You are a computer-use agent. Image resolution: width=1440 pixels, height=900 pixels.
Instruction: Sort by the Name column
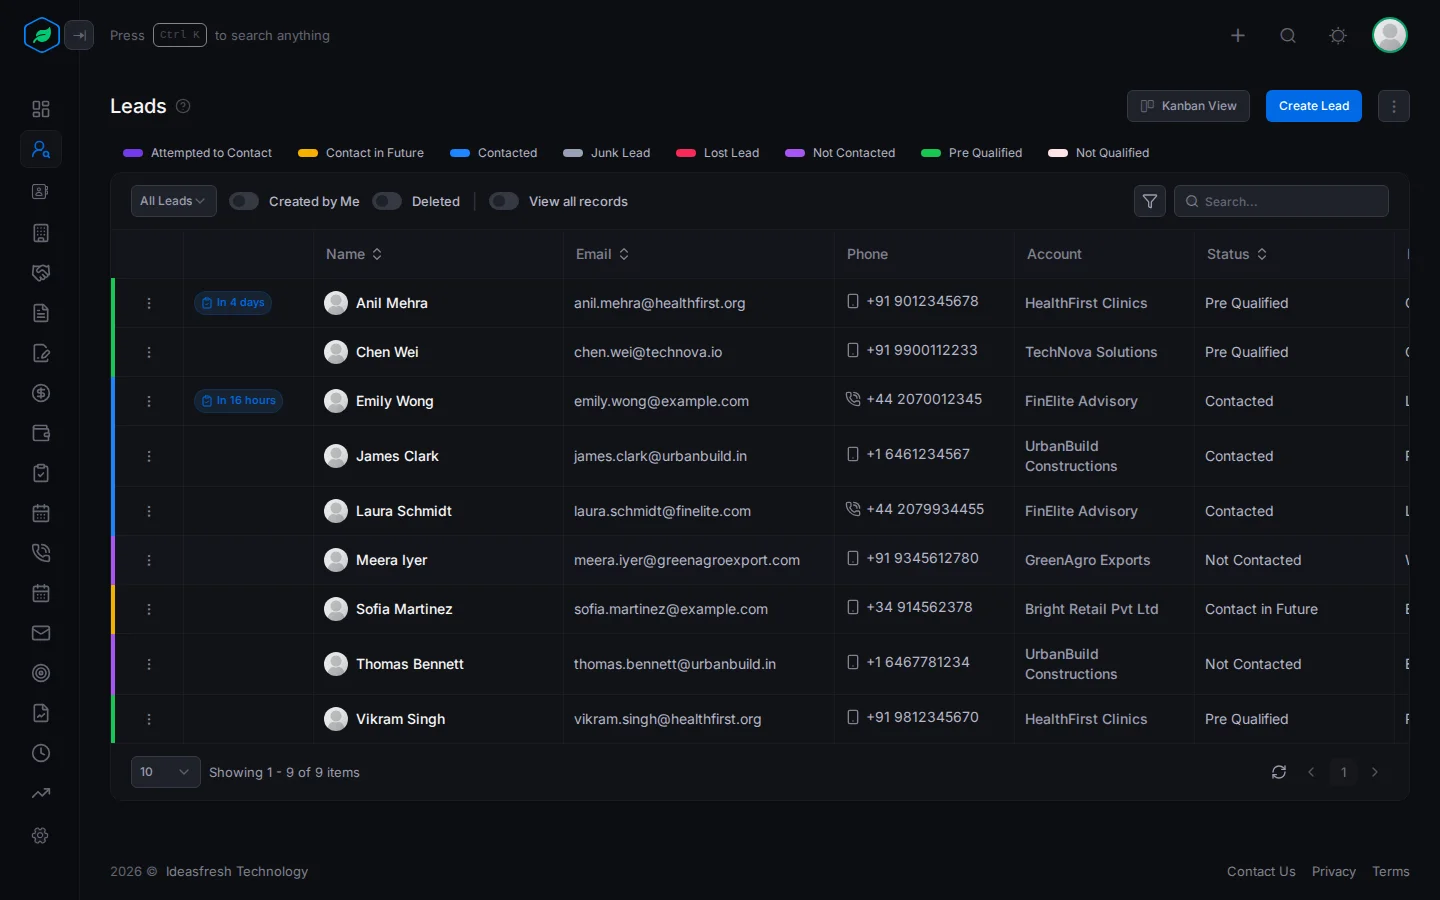[x=354, y=254]
